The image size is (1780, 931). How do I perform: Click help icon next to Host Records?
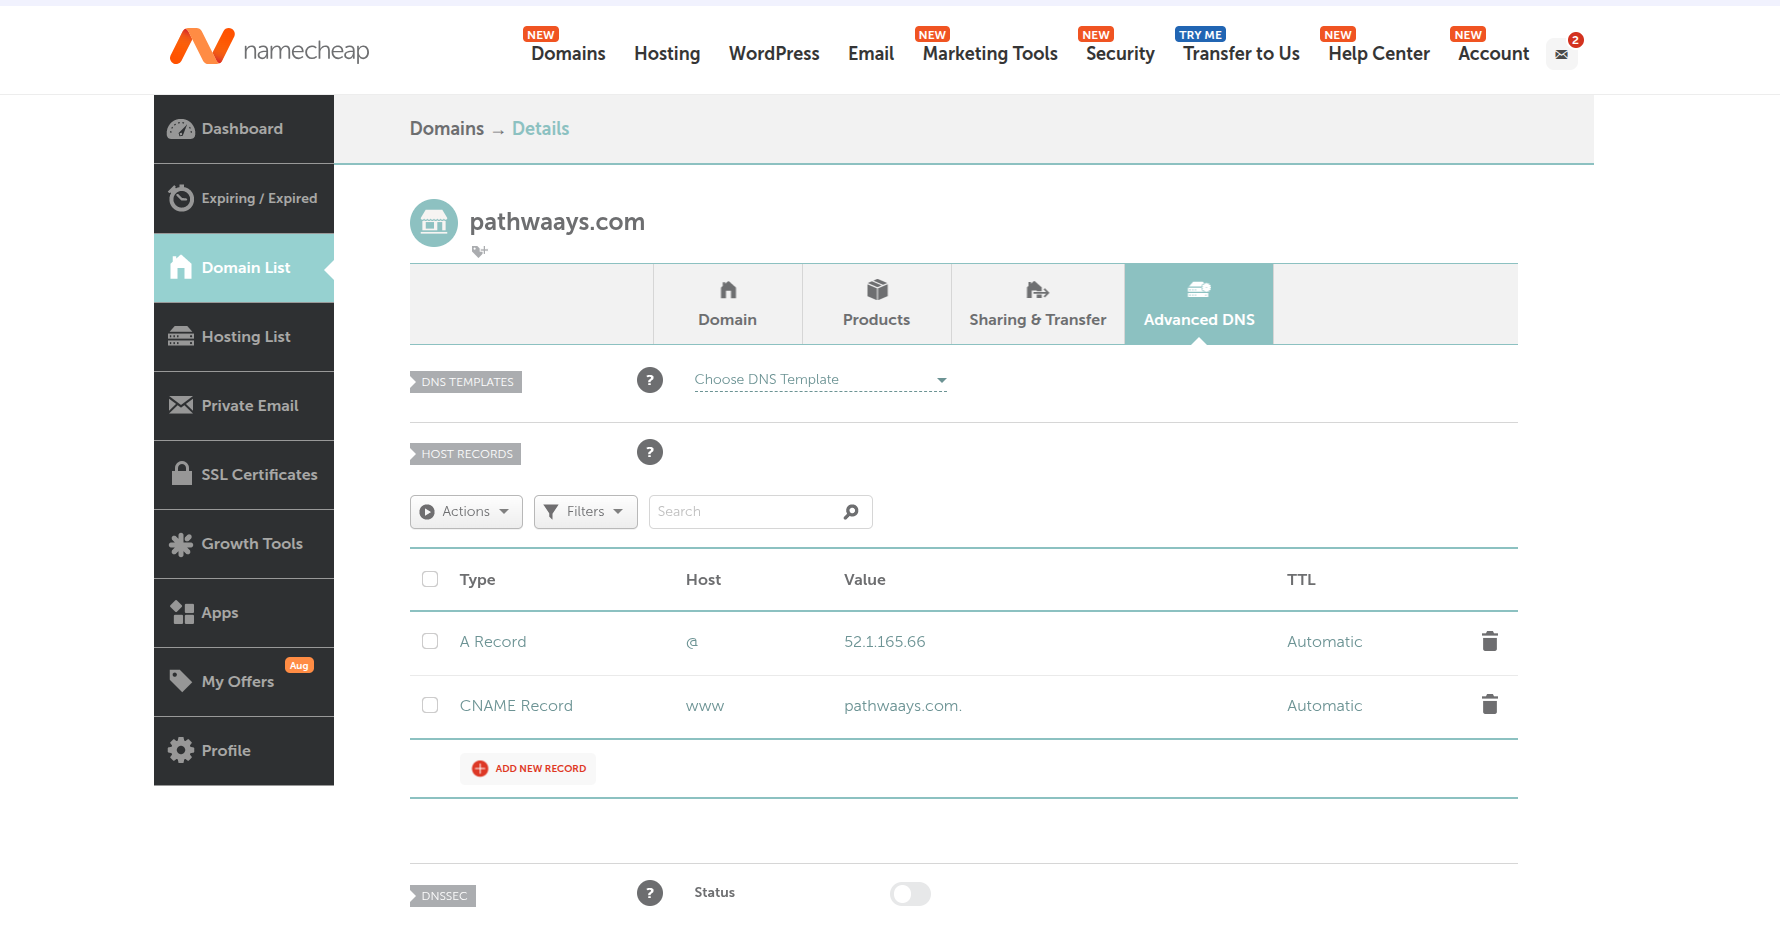[650, 452]
